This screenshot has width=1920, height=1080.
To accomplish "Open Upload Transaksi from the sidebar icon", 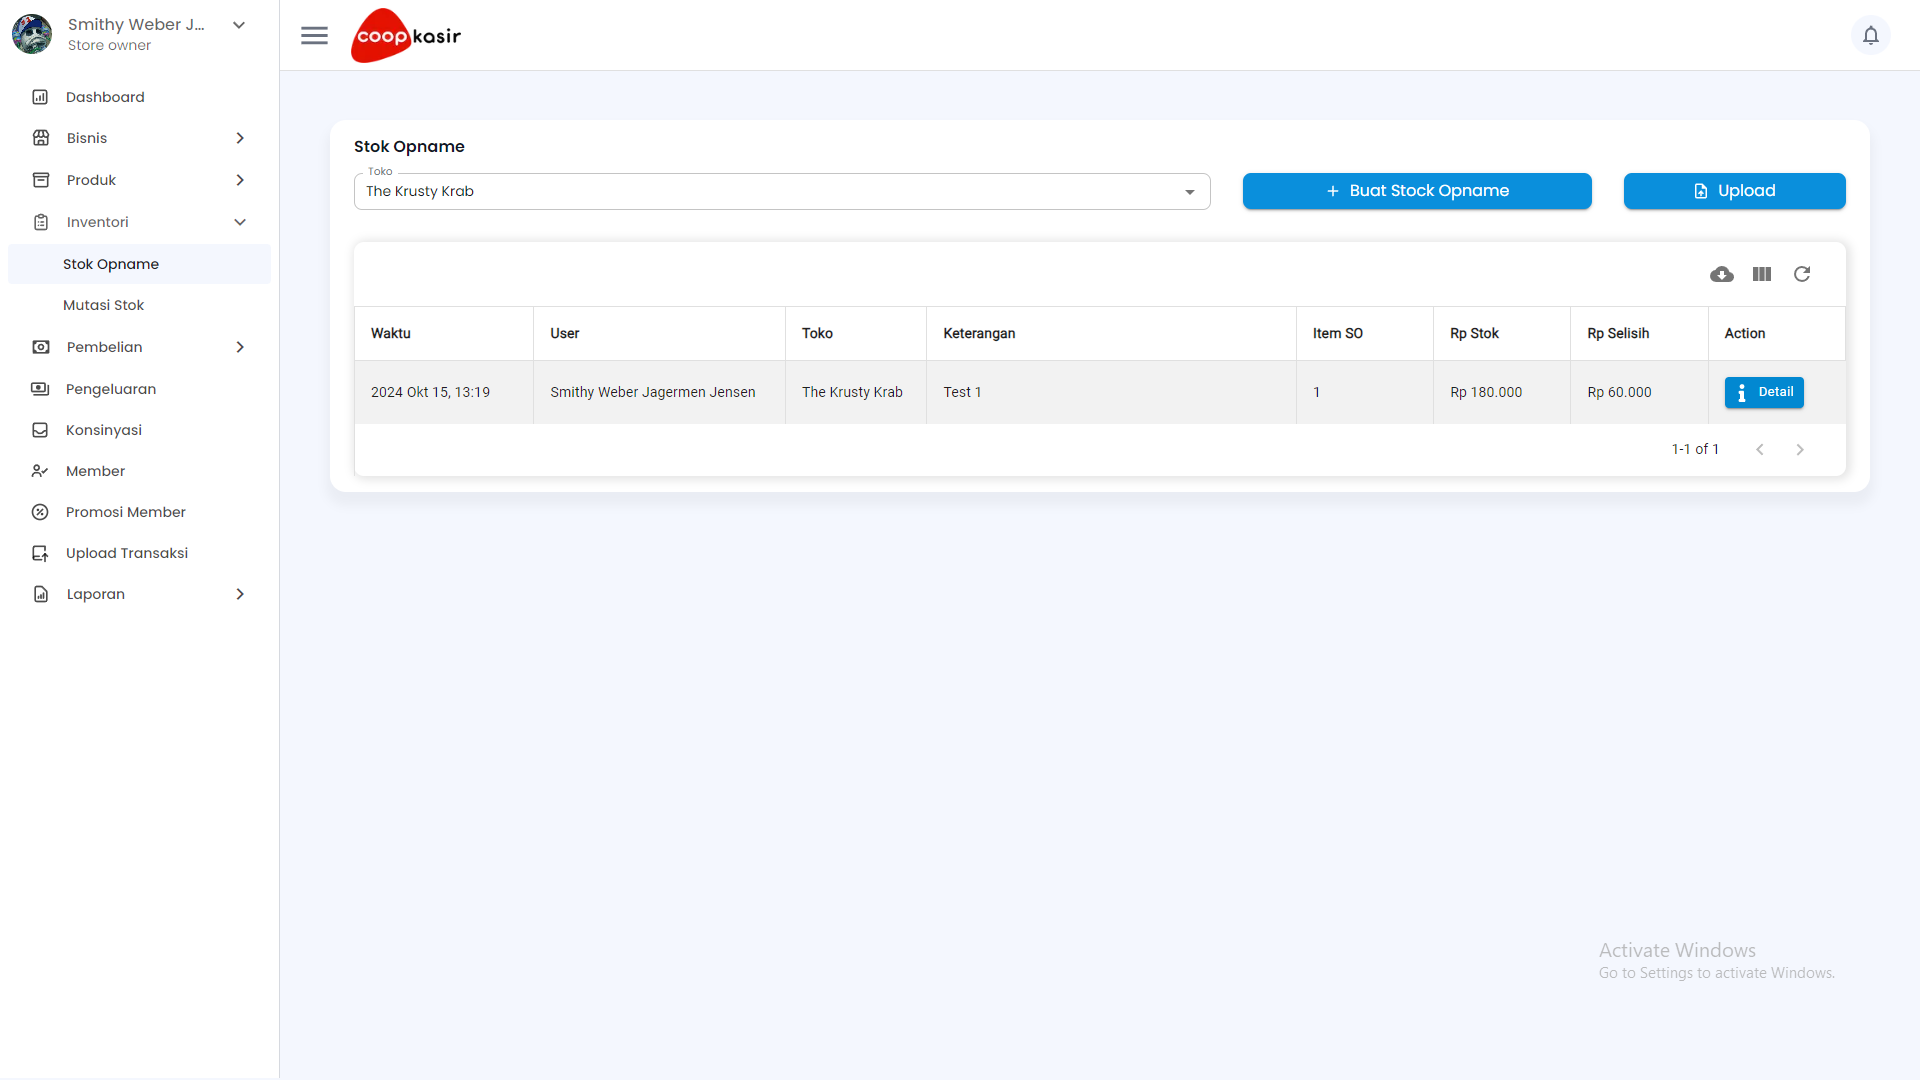I will [40, 553].
